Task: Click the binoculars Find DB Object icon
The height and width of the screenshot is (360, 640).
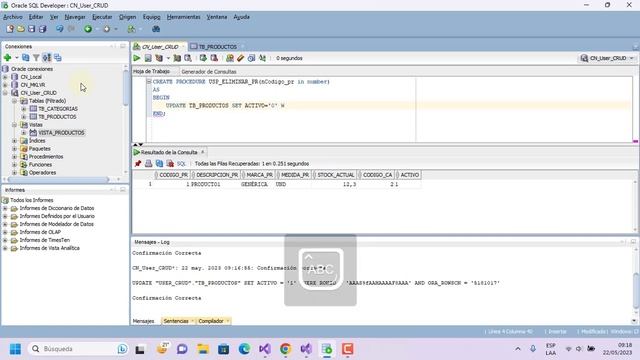Action: click(x=156, y=29)
